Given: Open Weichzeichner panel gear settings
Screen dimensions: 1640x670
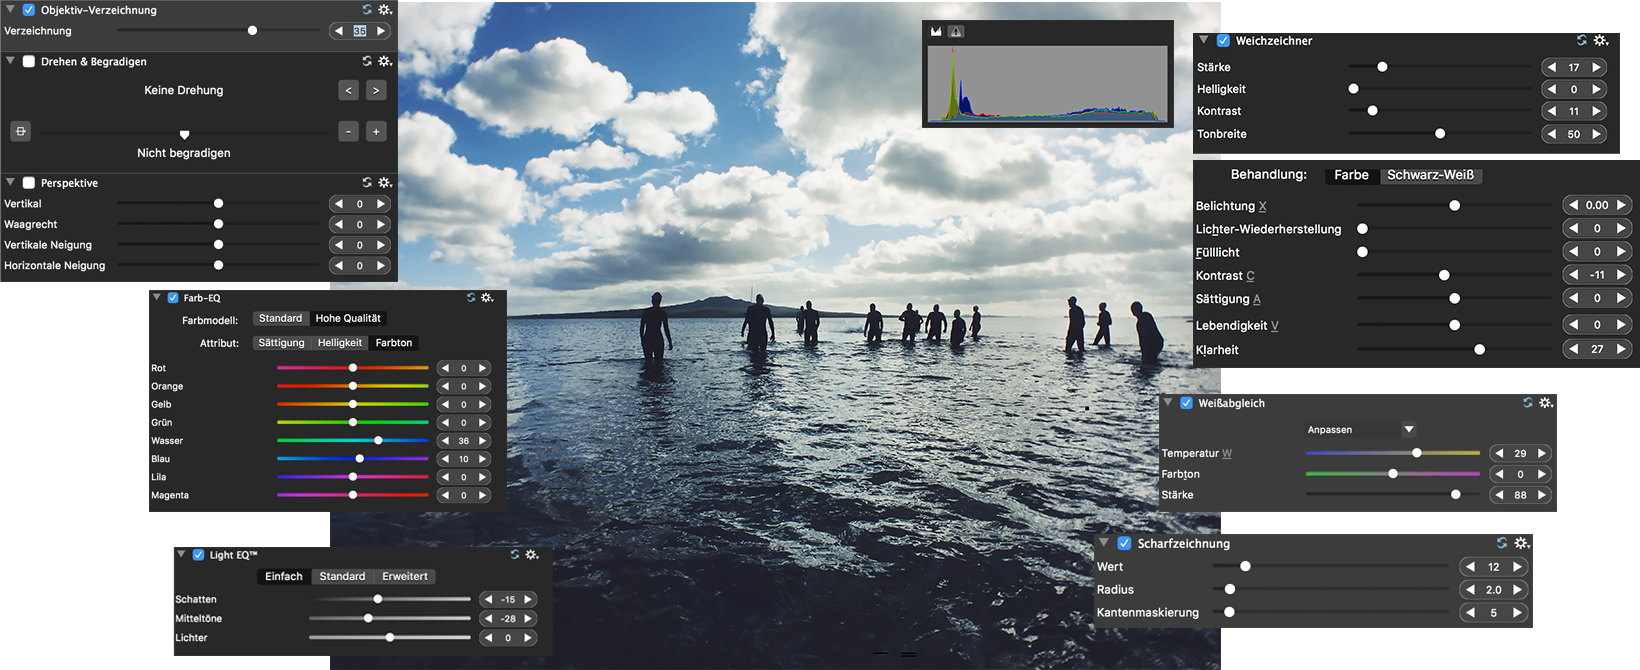Looking at the screenshot, I should (x=1601, y=41).
